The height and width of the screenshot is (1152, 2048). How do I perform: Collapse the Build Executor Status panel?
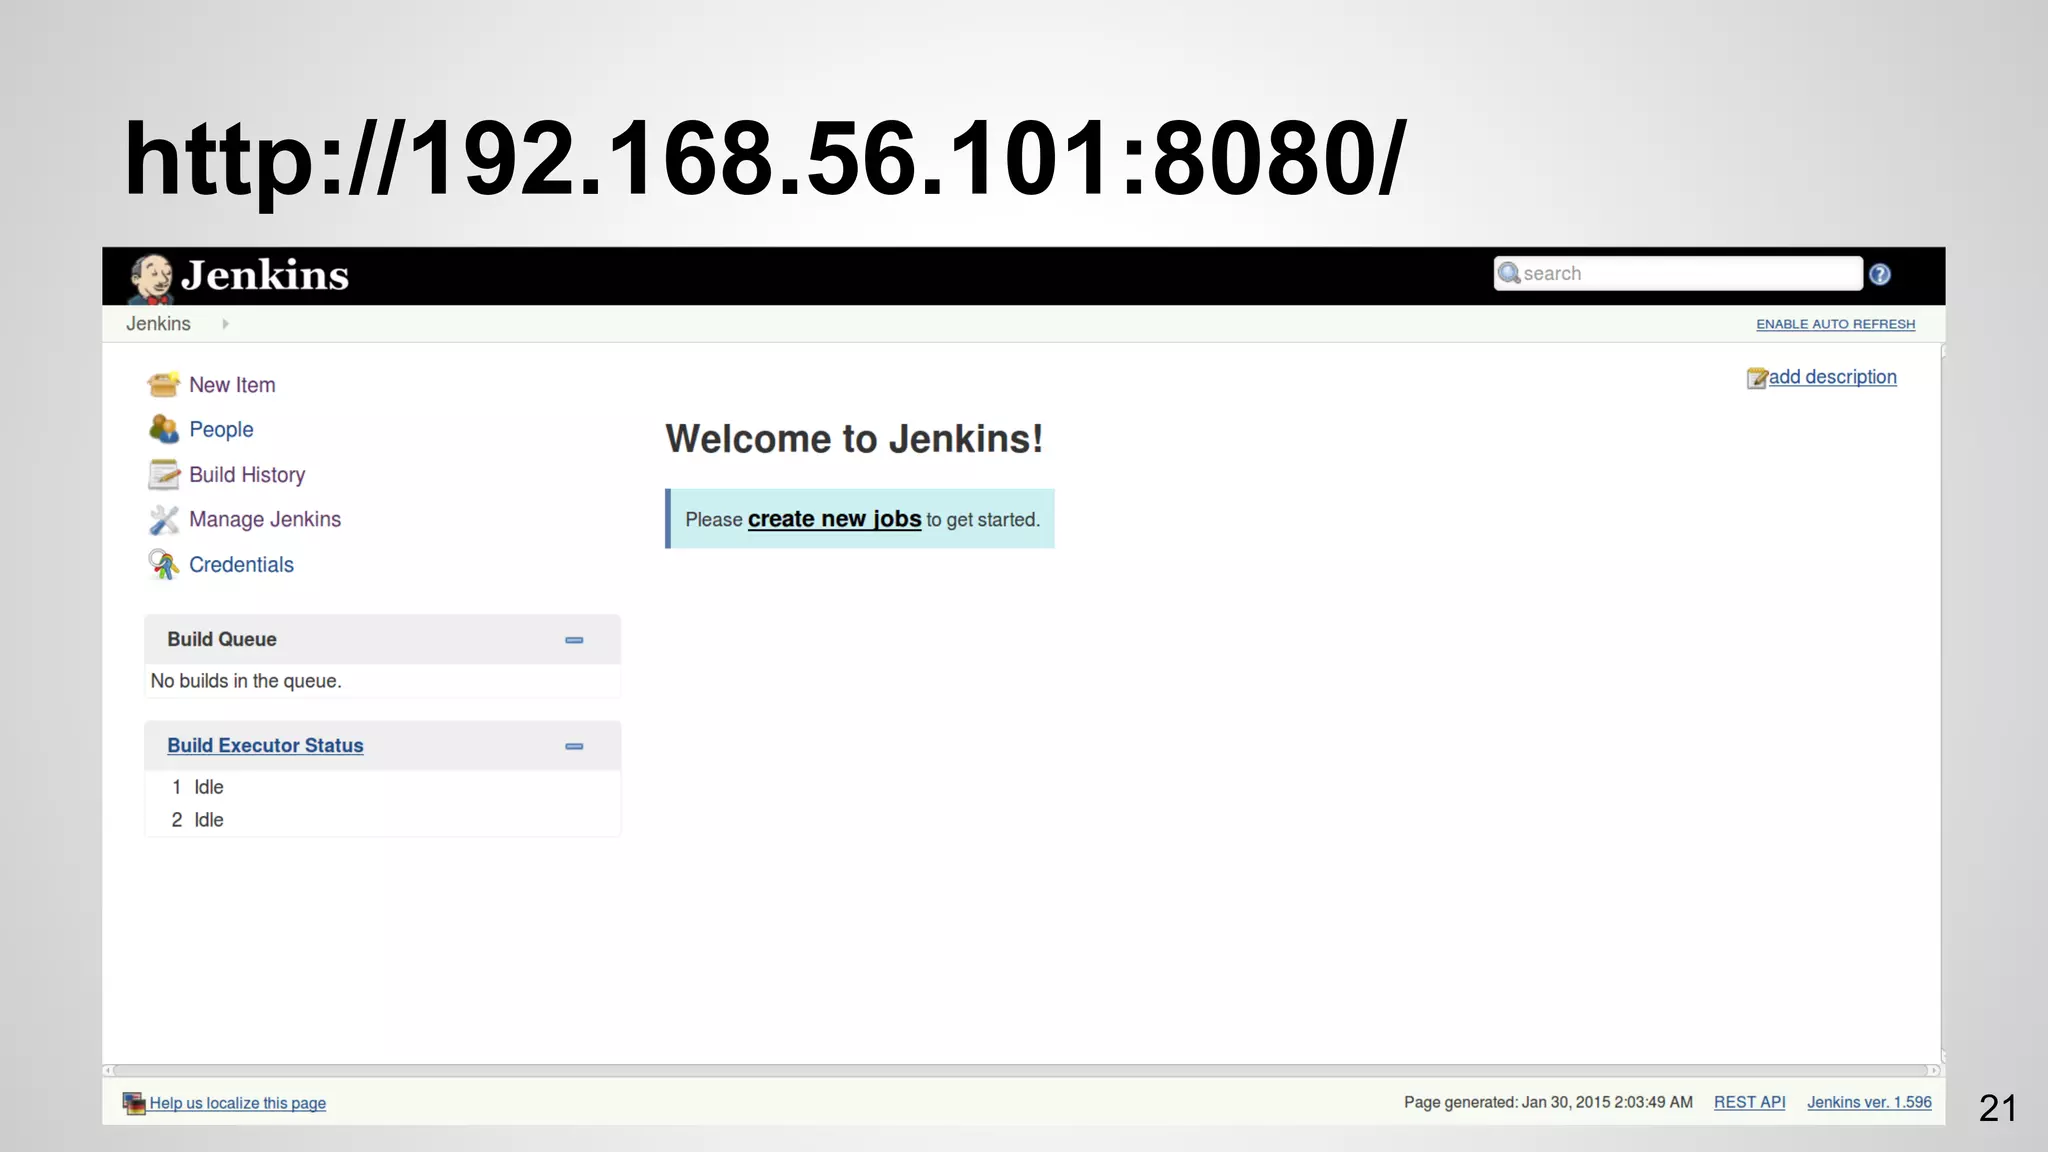coord(574,746)
